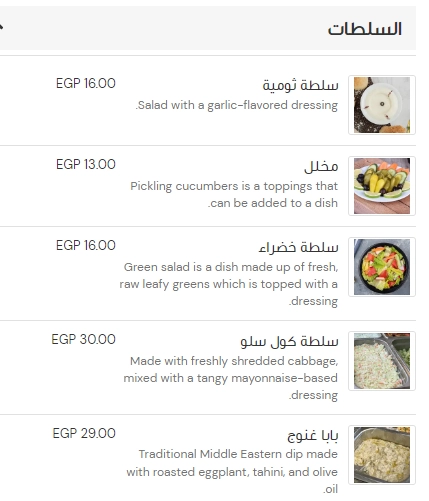Screen dimensions: 429x501
Task: Click the السلطات category header title
Action: click(x=364, y=29)
